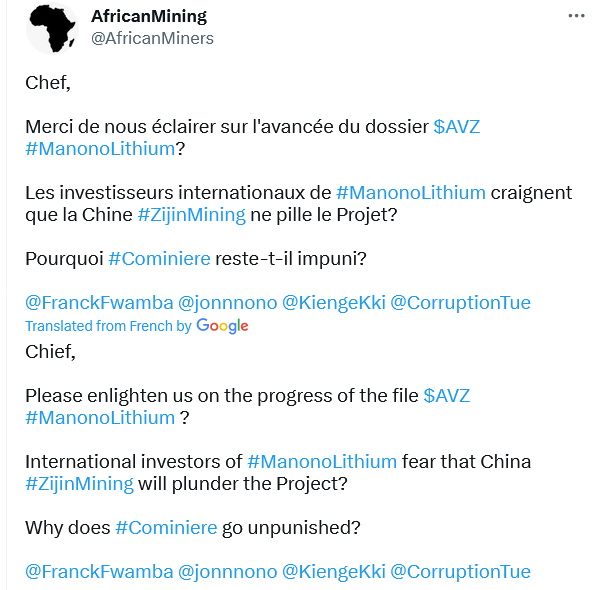Click #ManonoLithium after International investors of
This screenshot has height=590, width=596.
tap(322, 462)
